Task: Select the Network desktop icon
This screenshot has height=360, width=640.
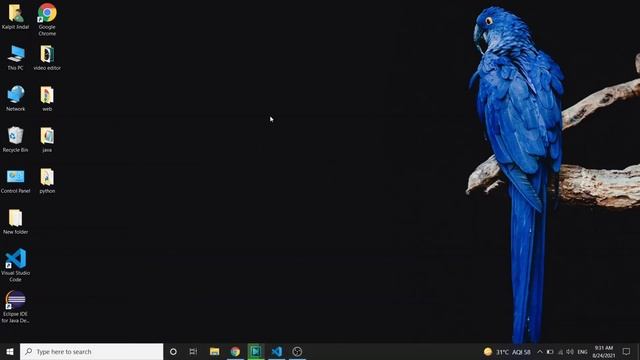Action: tap(16, 98)
